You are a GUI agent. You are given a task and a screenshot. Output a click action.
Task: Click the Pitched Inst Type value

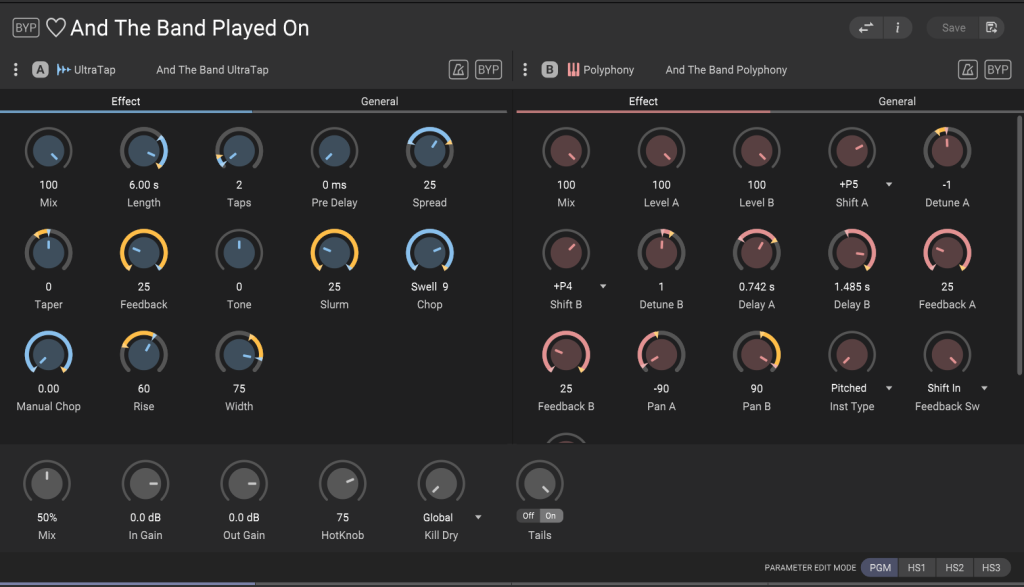coord(848,388)
